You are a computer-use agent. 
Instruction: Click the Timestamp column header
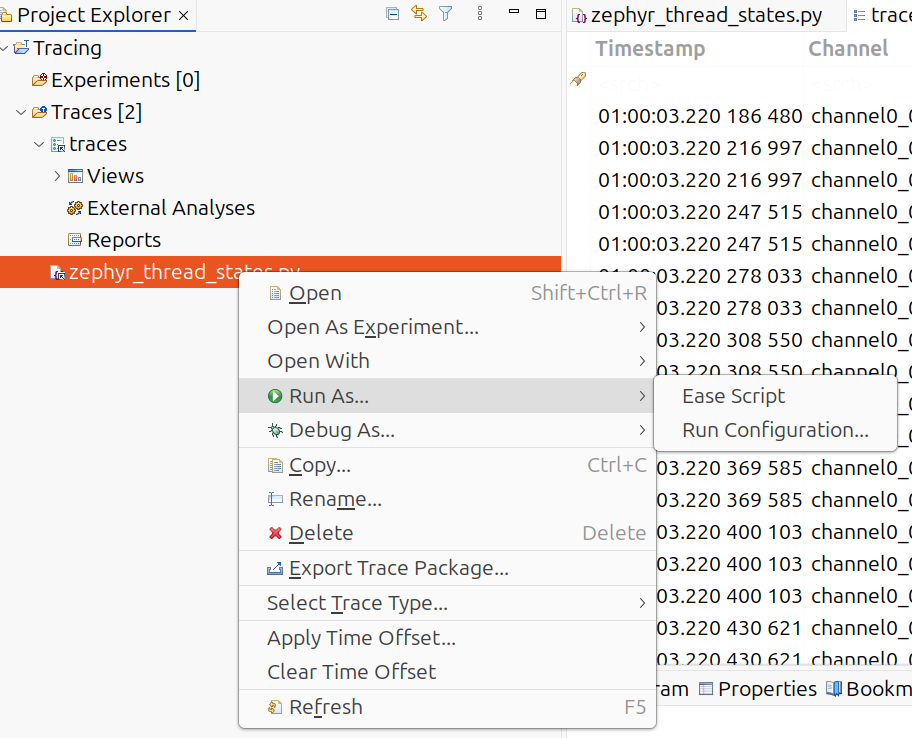[x=650, y=48]
